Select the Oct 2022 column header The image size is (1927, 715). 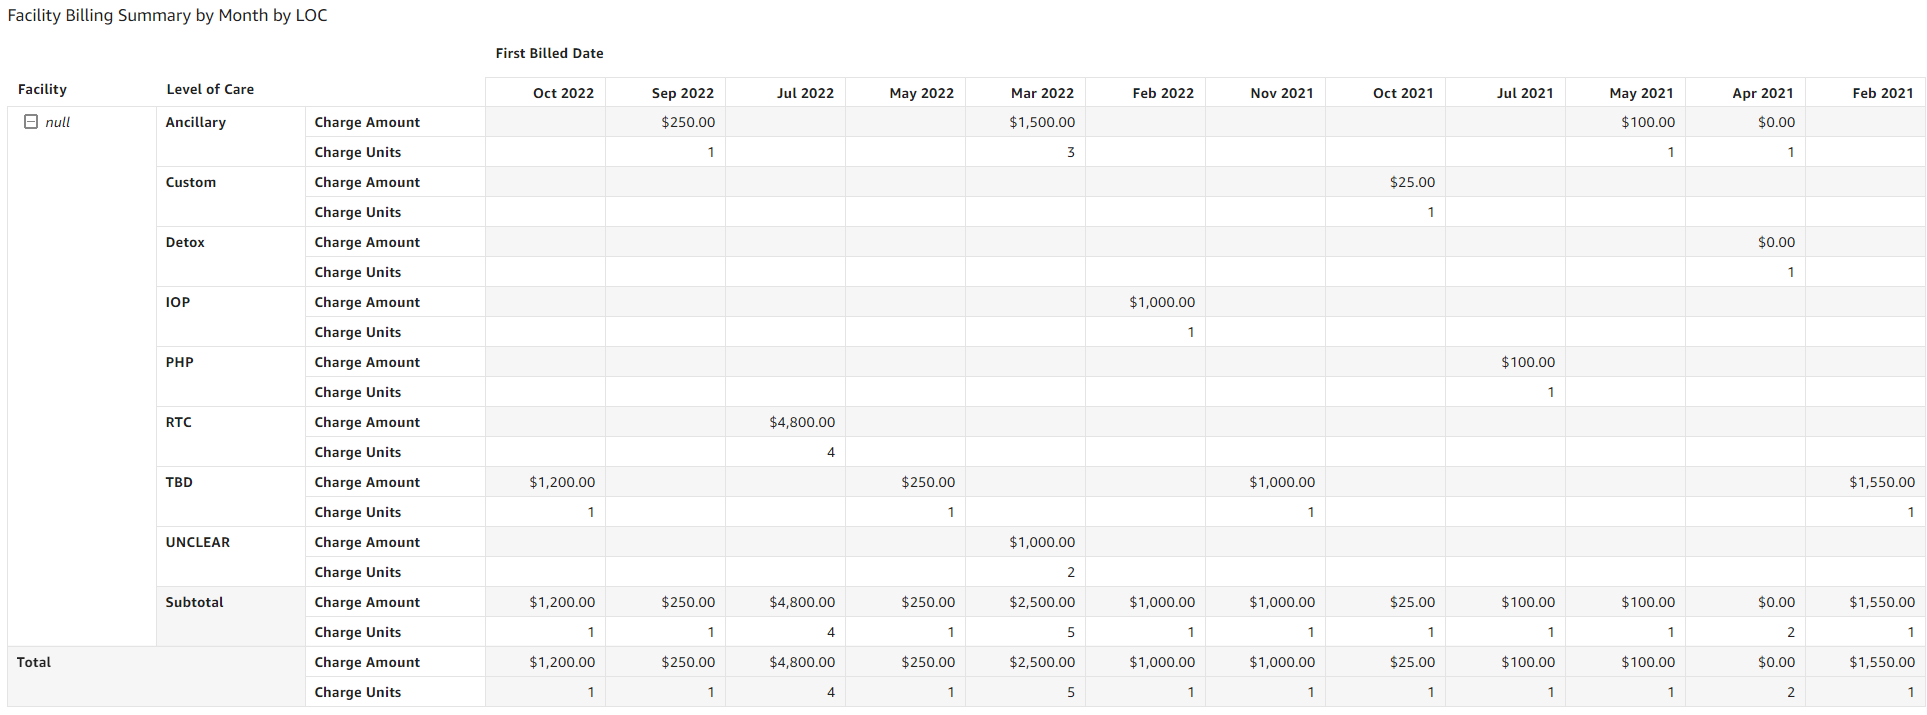point(563,93)
